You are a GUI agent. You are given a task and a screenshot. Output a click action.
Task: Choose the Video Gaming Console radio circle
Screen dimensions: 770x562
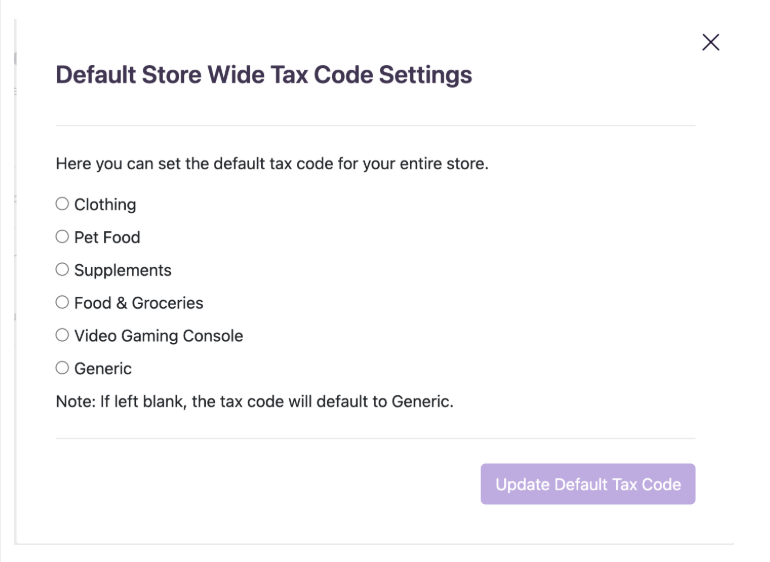(62, 335)
